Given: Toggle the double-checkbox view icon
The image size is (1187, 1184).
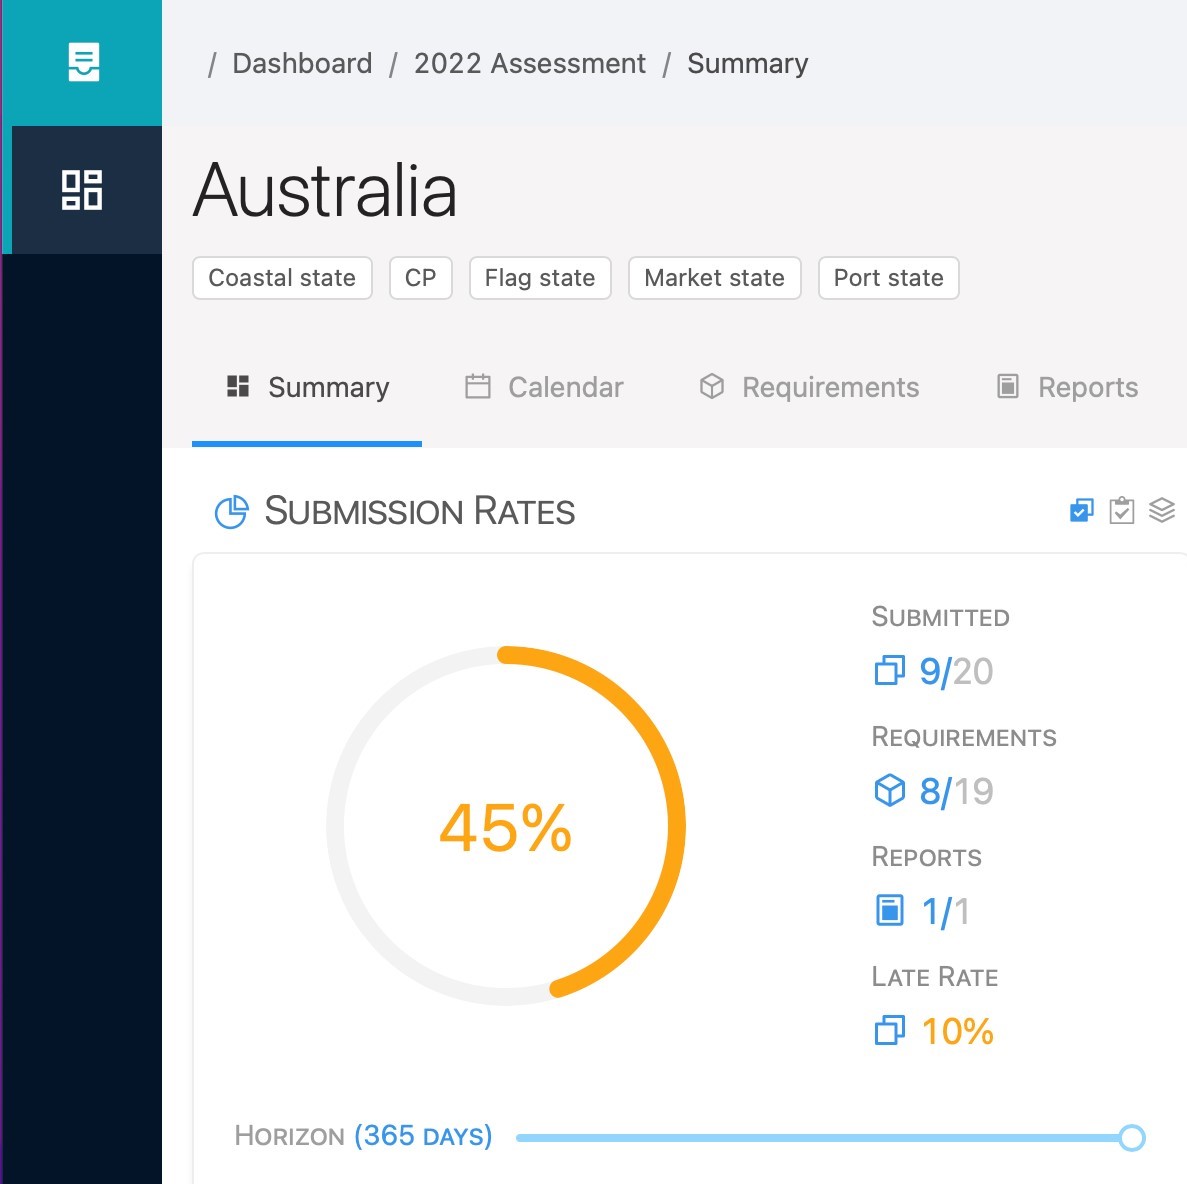Looking at the screenshot, I should (x=1081, y=511).
